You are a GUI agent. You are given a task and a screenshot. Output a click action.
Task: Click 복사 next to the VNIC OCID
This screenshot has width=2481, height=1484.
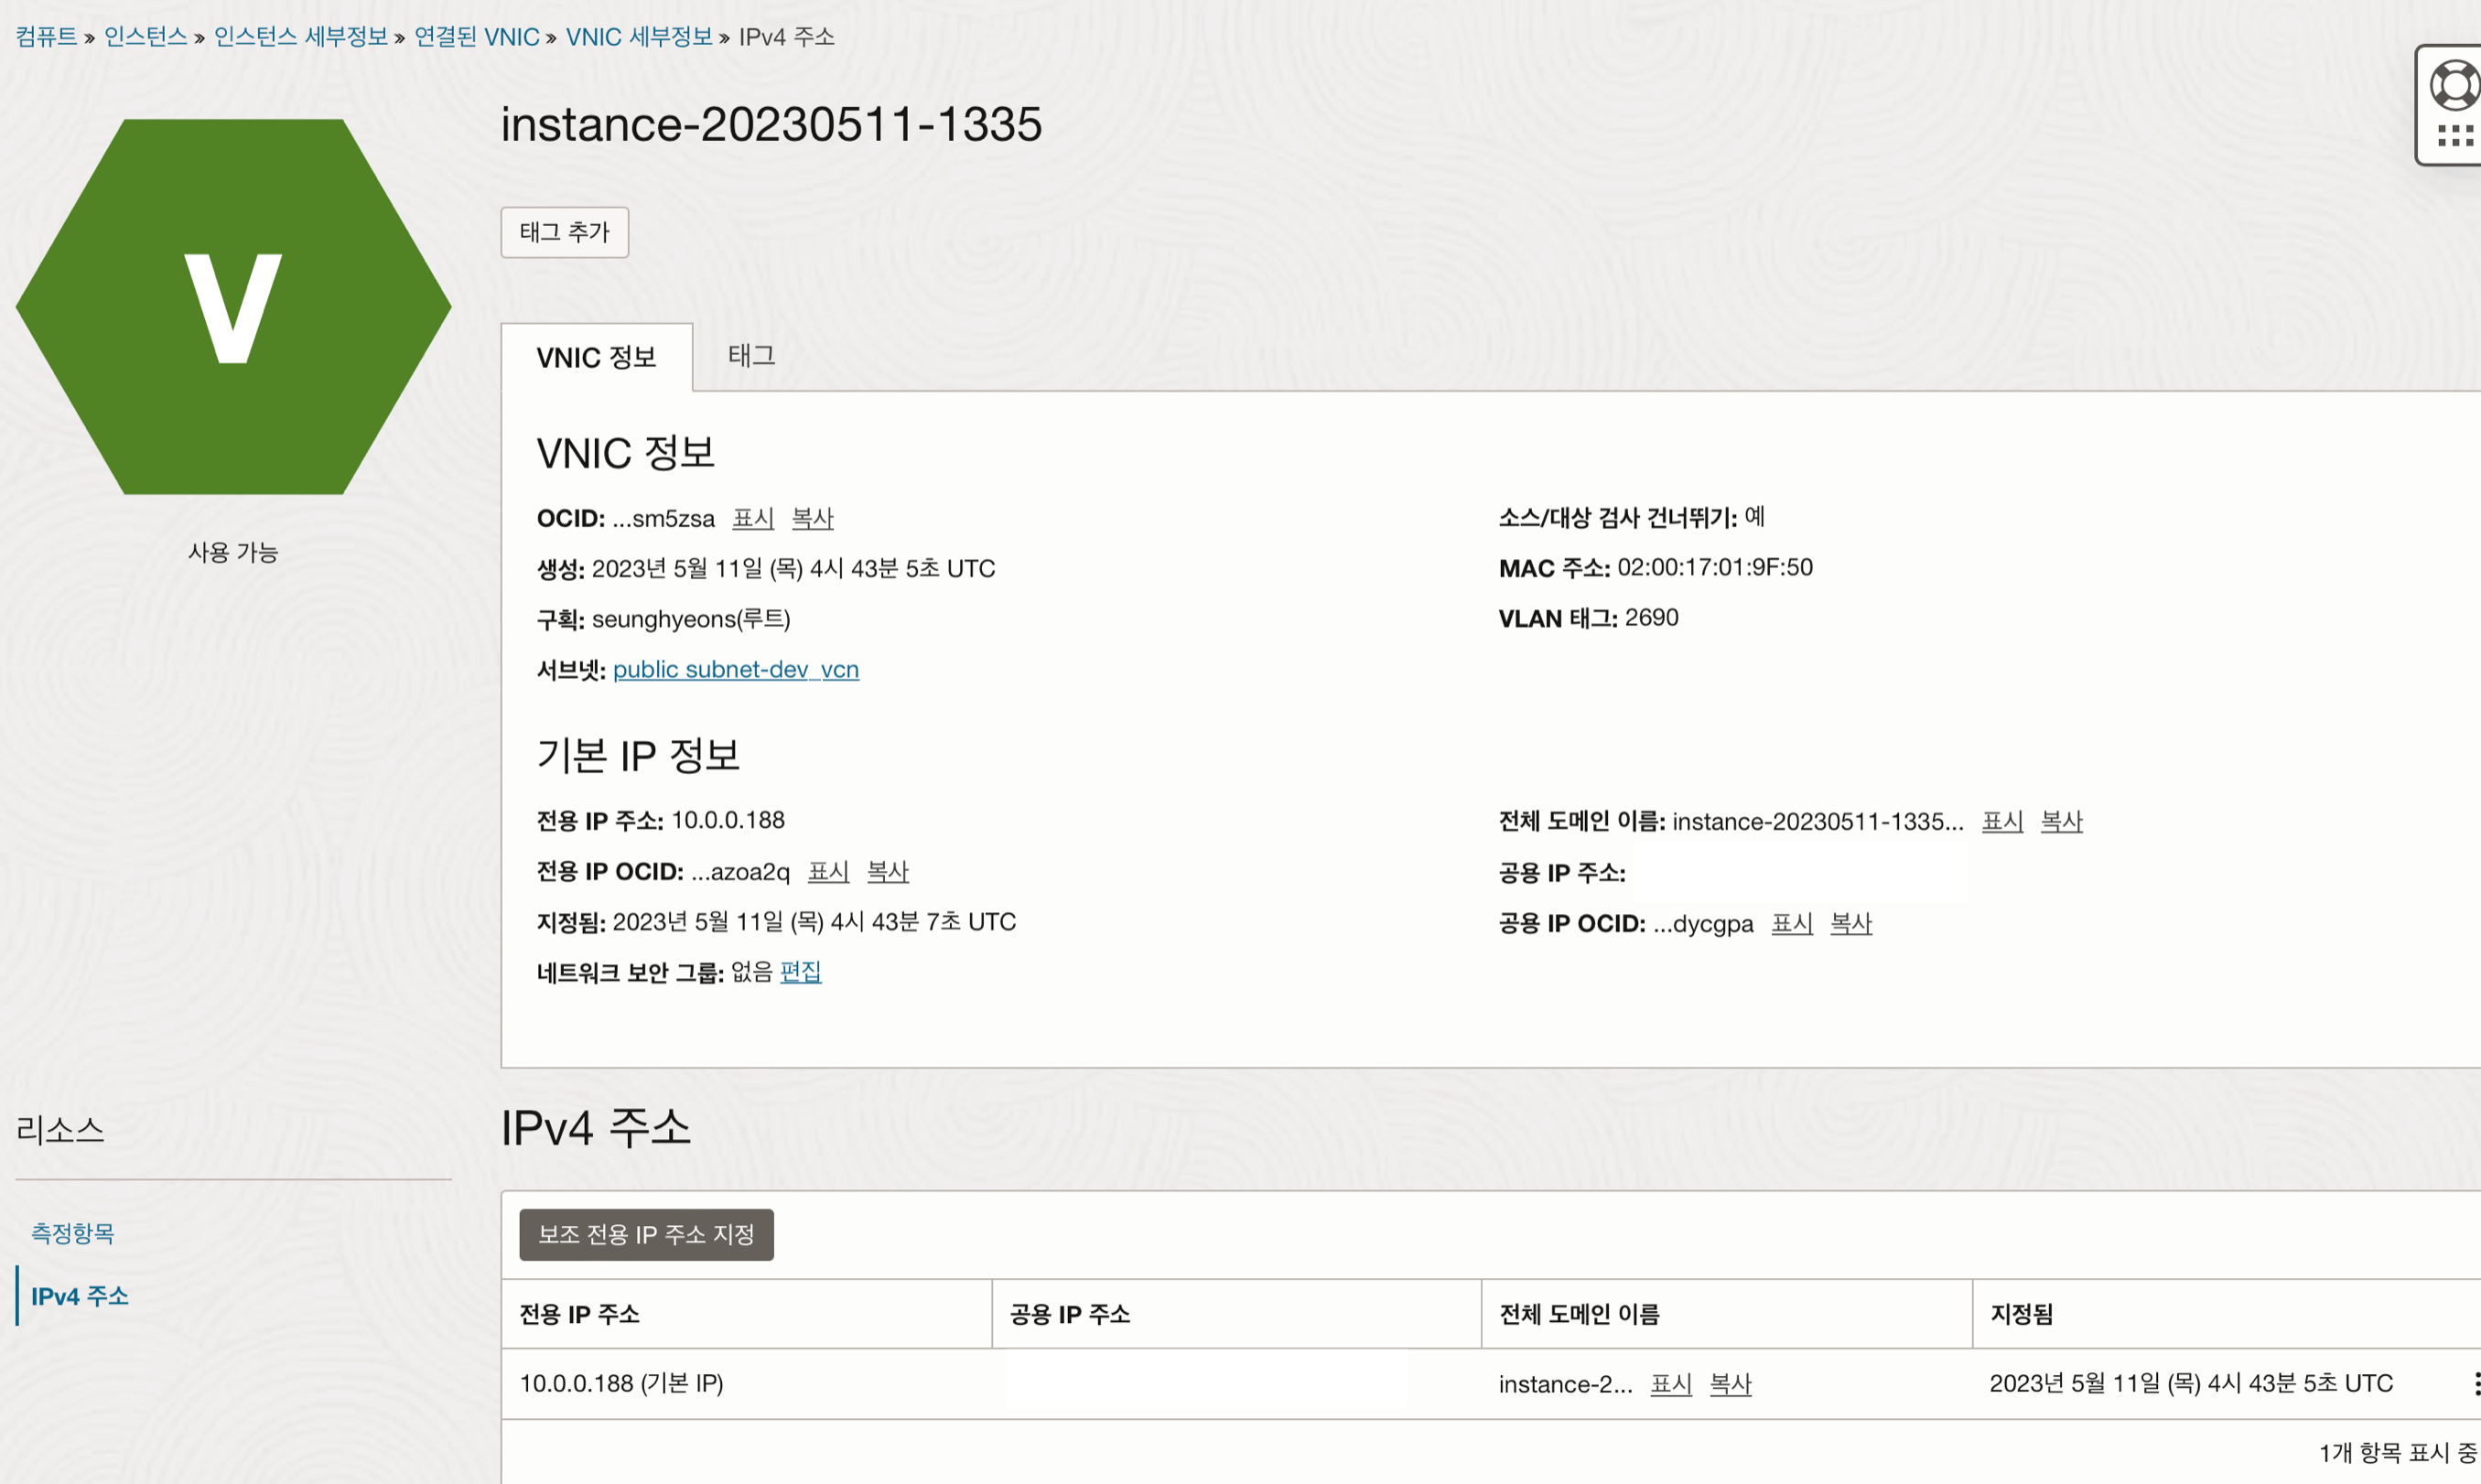coord(812,518)
